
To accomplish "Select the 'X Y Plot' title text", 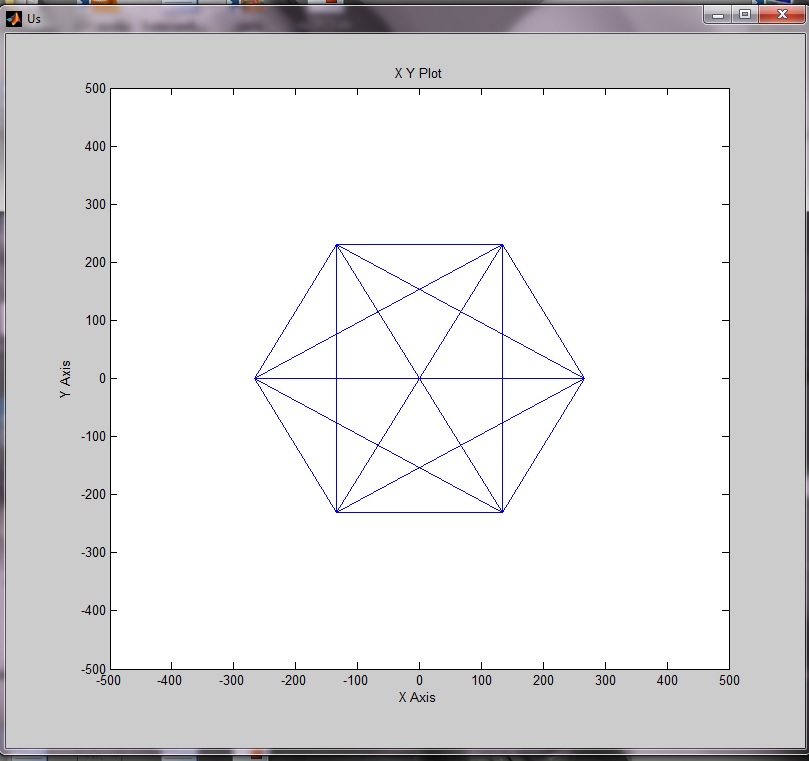I will click(x=419, y=73).
